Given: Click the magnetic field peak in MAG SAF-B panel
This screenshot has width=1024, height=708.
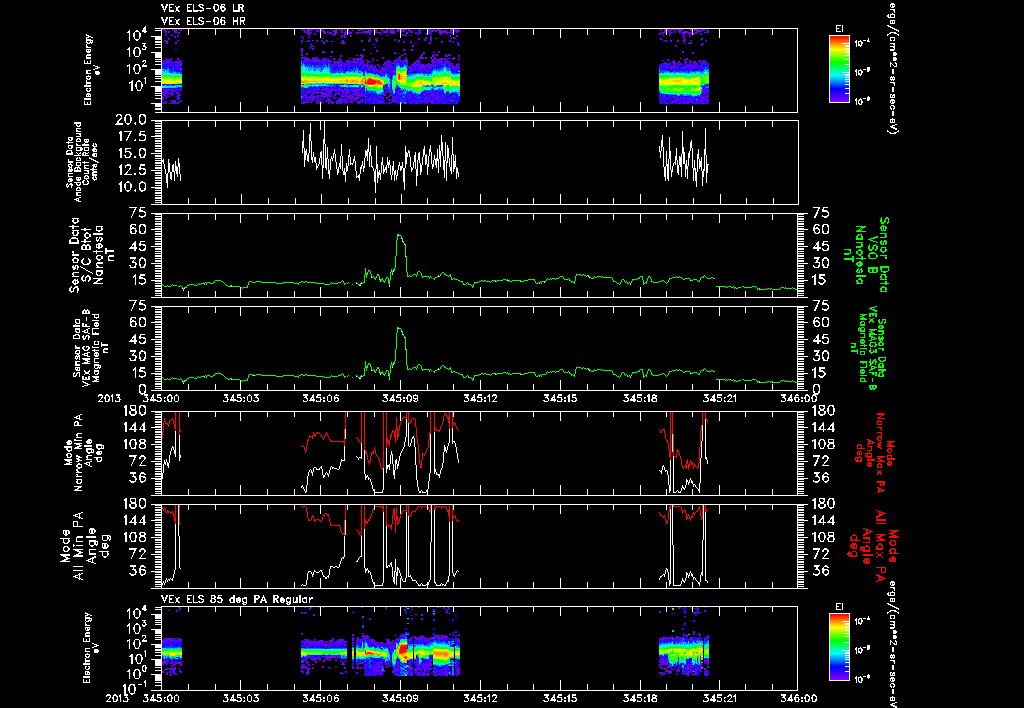Looking at the screenshot, I should (400, 330).
